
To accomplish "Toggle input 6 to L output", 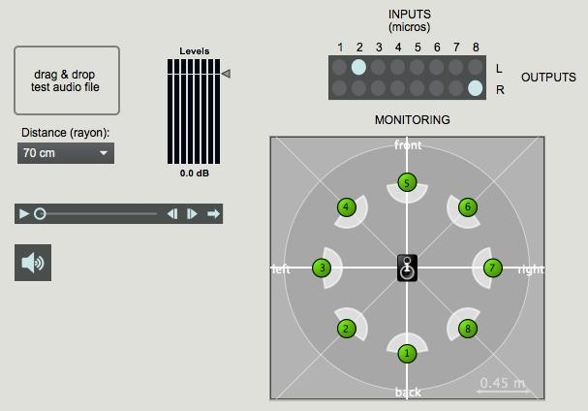I will [x=436, y=67].
